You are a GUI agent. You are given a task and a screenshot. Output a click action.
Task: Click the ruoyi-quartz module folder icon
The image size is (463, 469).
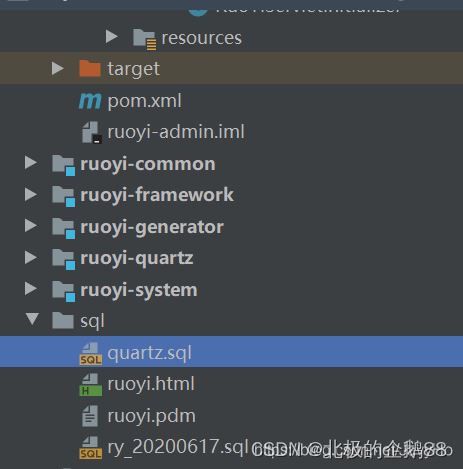coord(64,259)
